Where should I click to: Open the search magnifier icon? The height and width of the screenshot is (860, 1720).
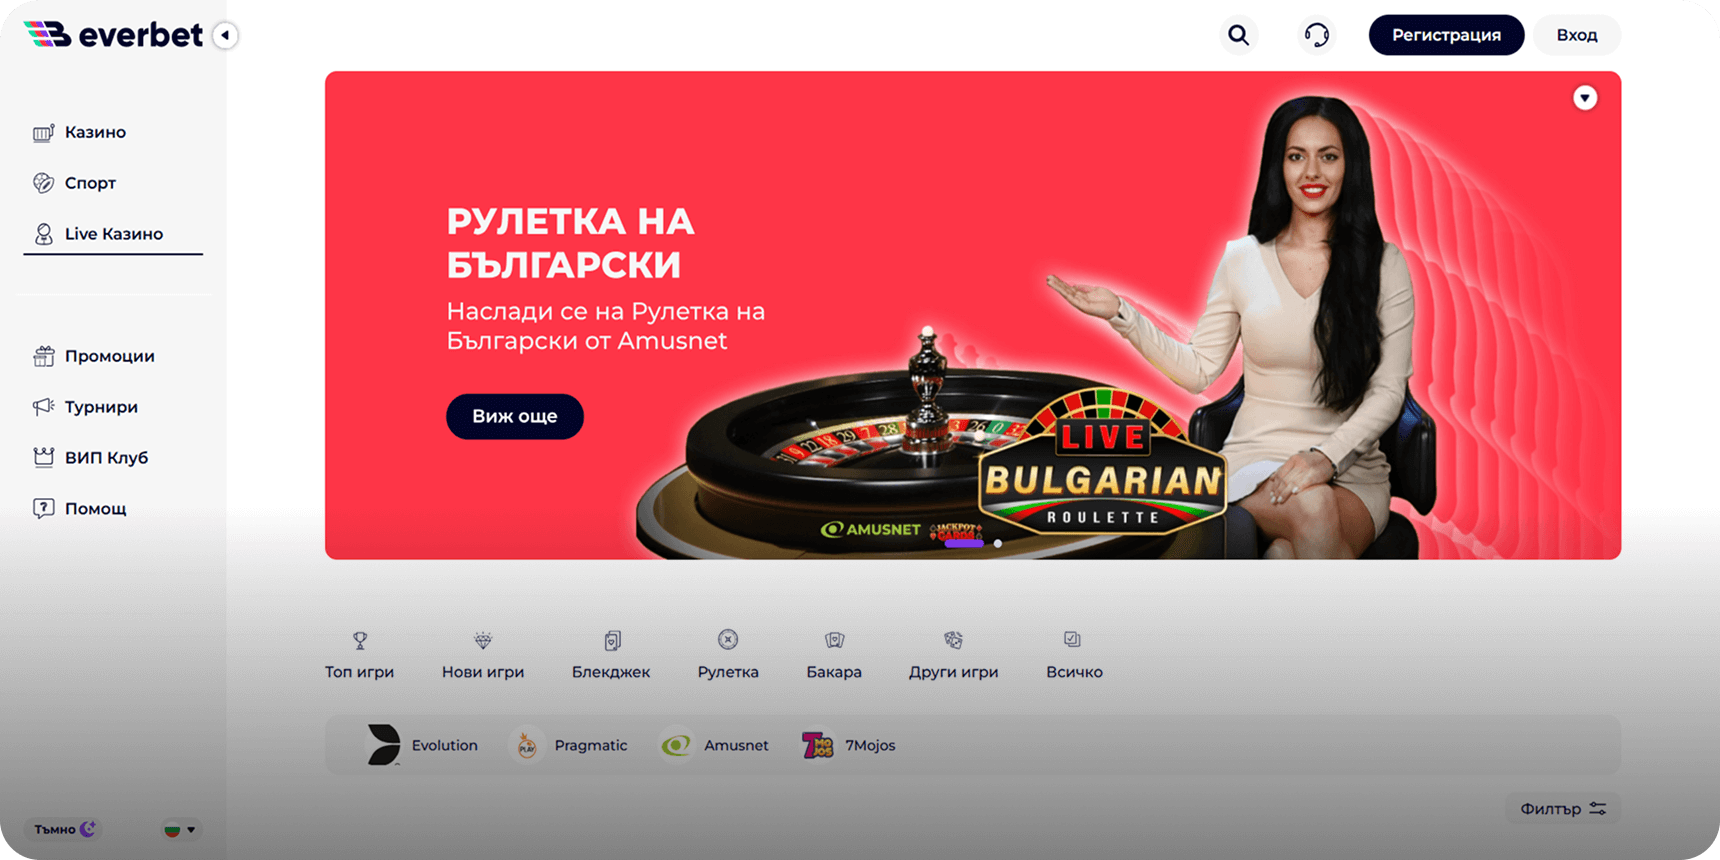(x=1238, y=35)
